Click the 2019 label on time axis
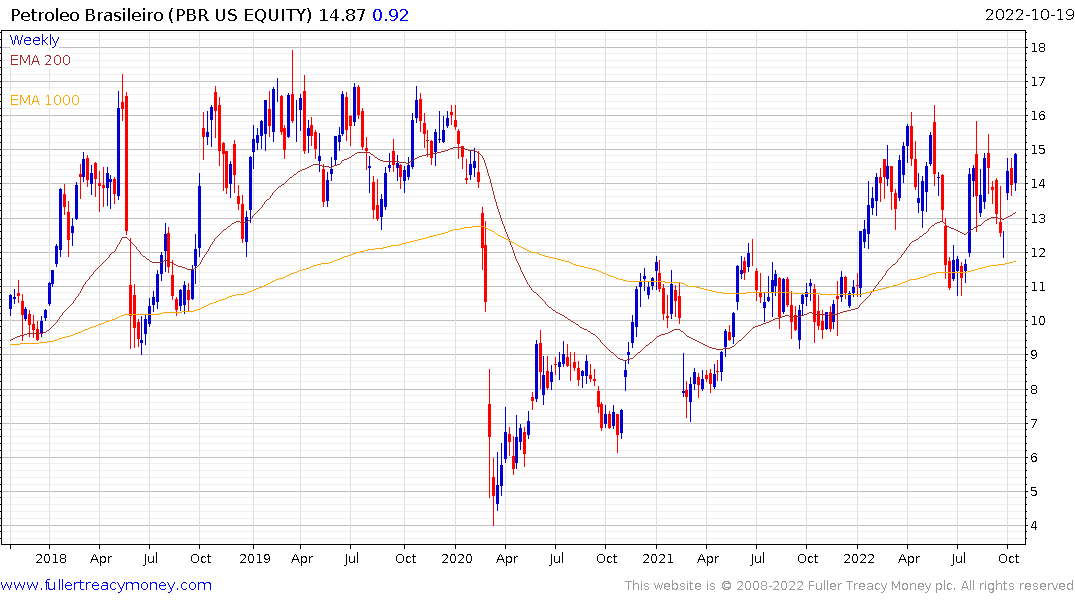 point(255,558)
